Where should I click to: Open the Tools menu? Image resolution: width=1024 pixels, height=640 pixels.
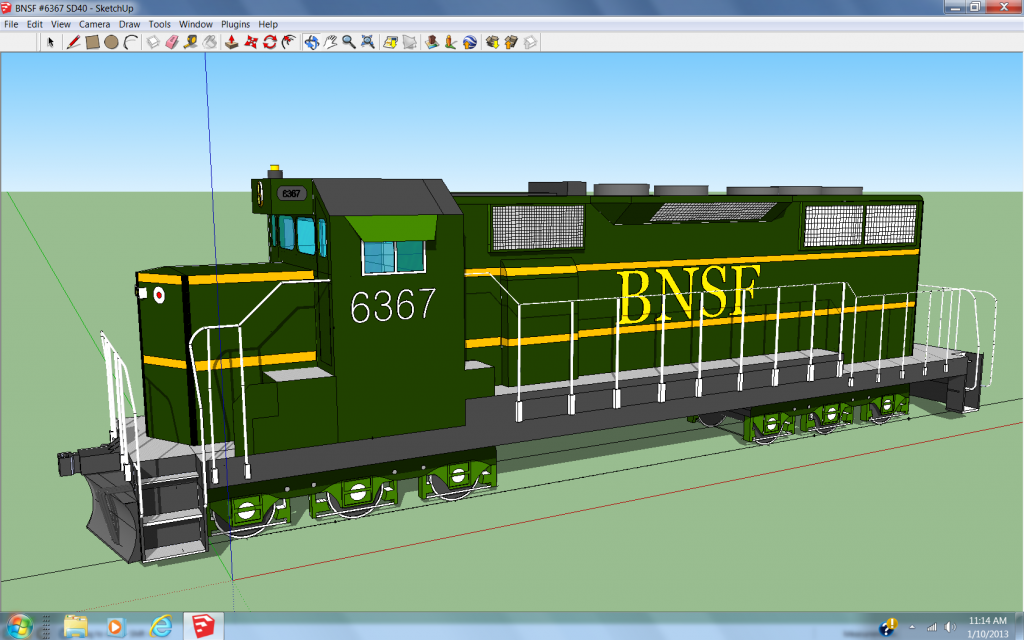click(x=159, y=24)
